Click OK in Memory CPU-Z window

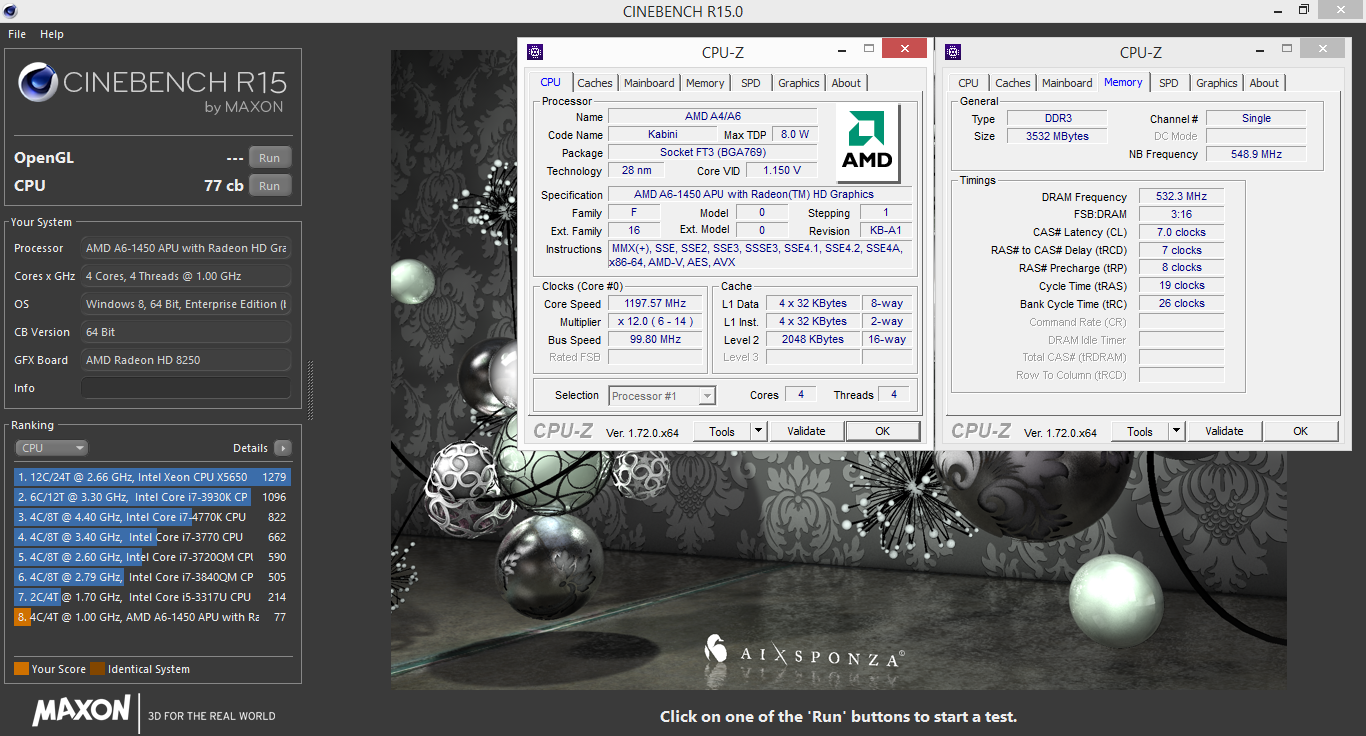click(x=1300, y=432)
